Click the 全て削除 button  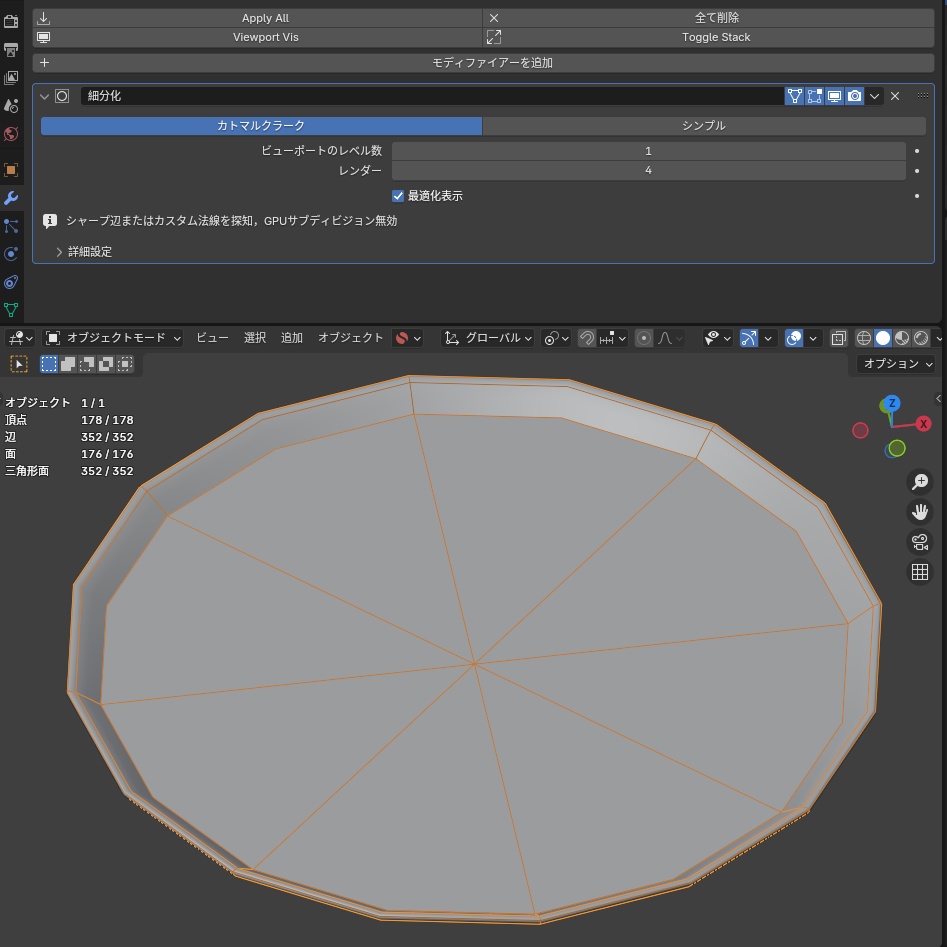tap(716, 17)
